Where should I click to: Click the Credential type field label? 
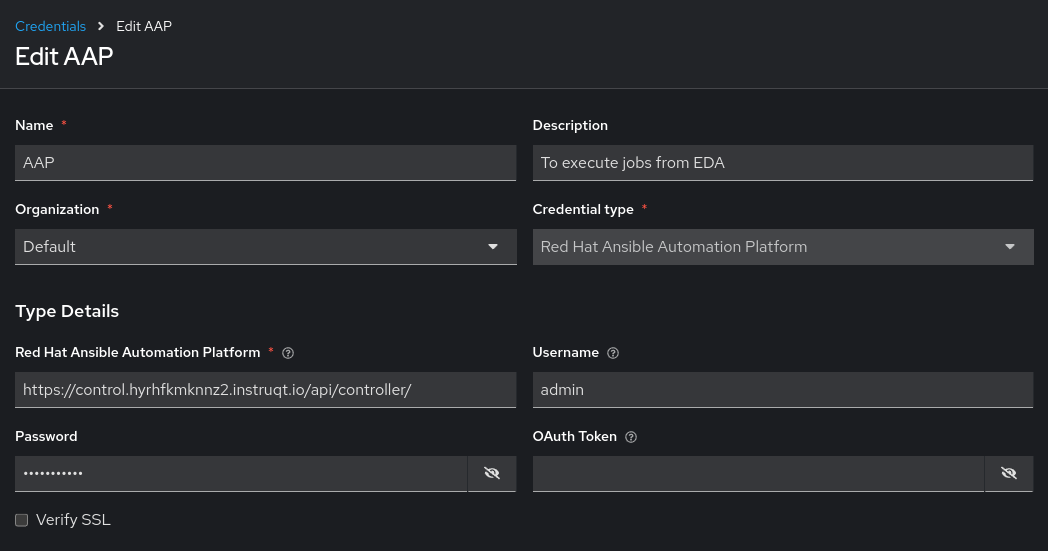(x=583, y=209)
